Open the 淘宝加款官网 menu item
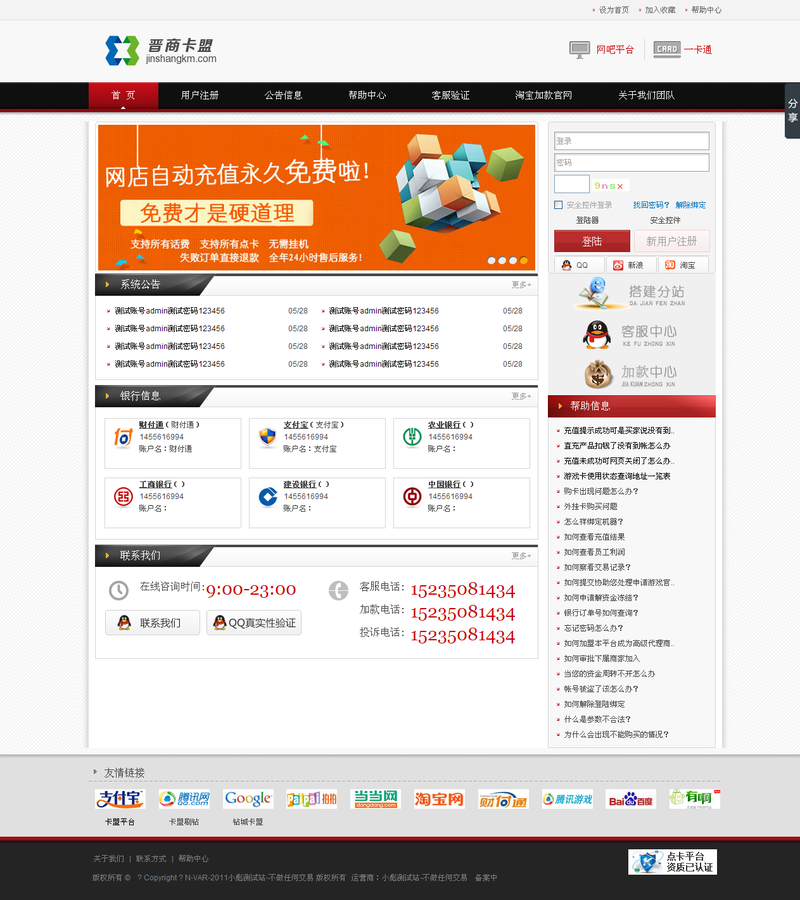This screenshot has width=800, height=900. click(x=548, y=97)
